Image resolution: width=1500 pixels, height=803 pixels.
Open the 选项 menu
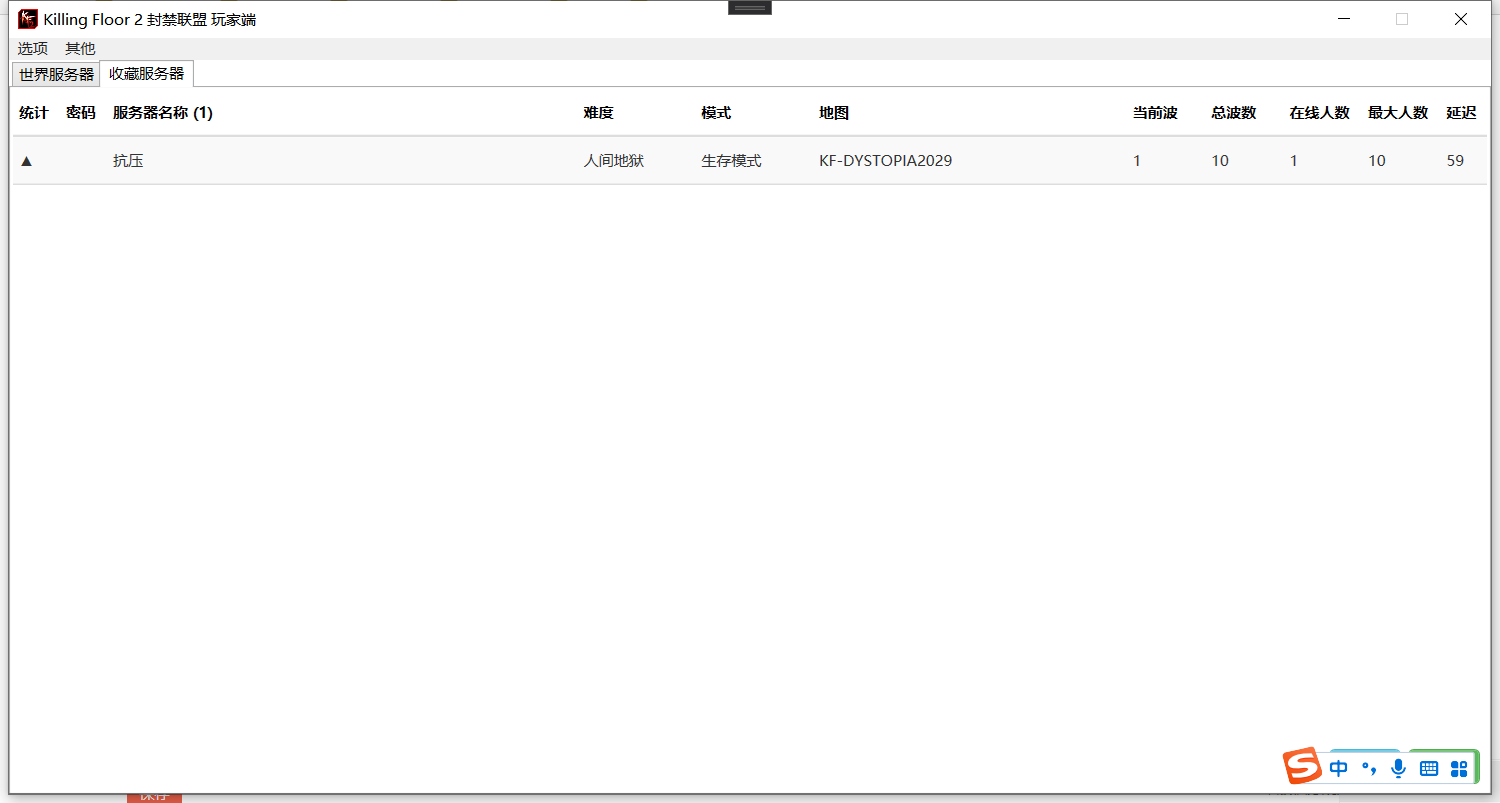(32, 48)
